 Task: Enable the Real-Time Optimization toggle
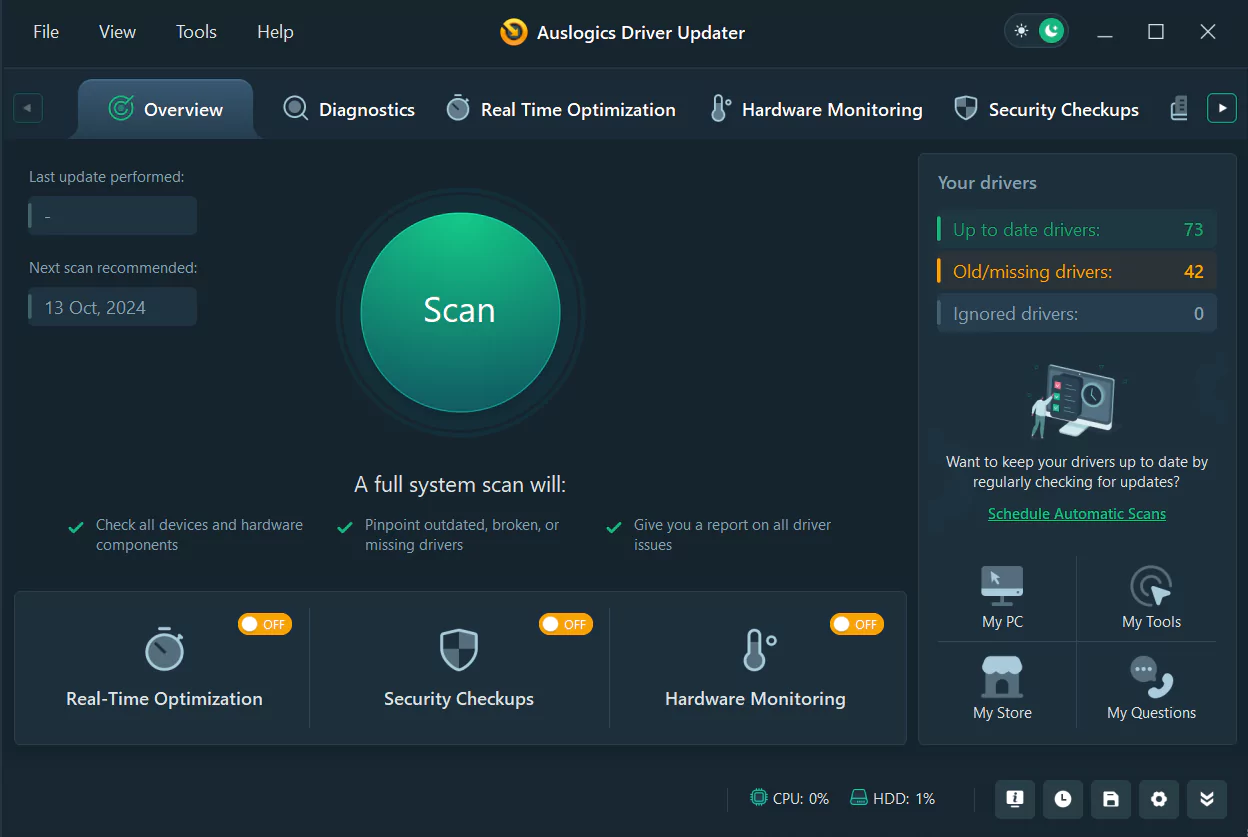(264, 623)
